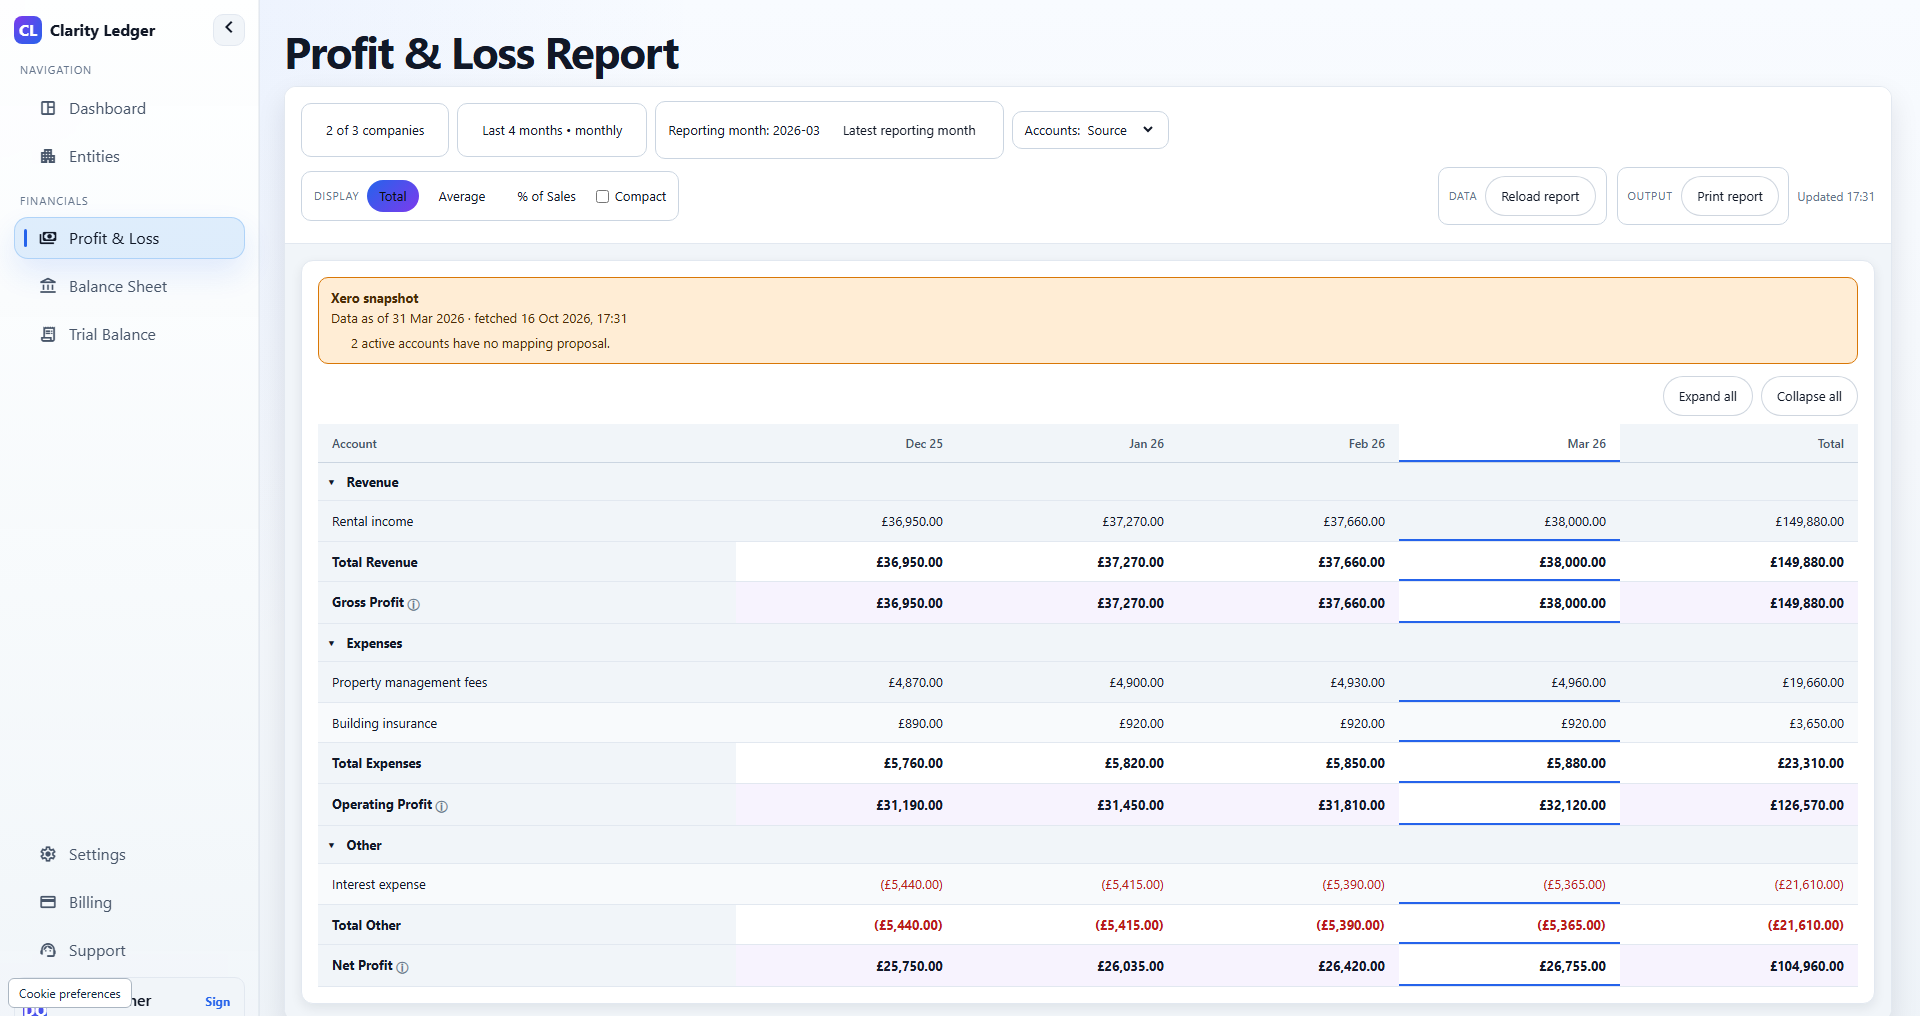Switch display to Average

[x=462, y=196]
